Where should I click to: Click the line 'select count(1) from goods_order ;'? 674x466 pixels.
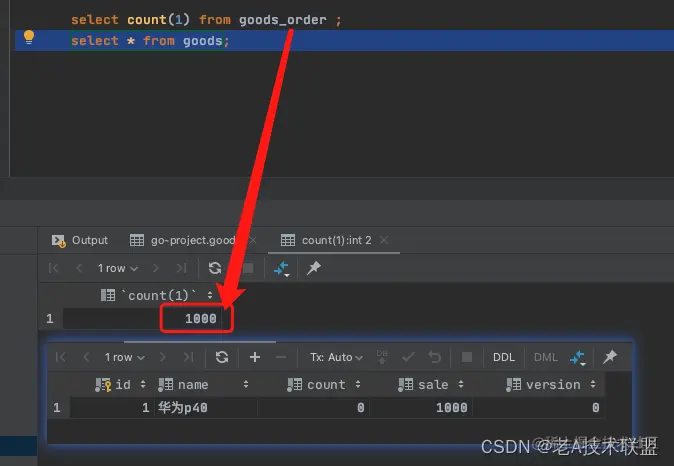pyautogui.click(x=206, y=20)
